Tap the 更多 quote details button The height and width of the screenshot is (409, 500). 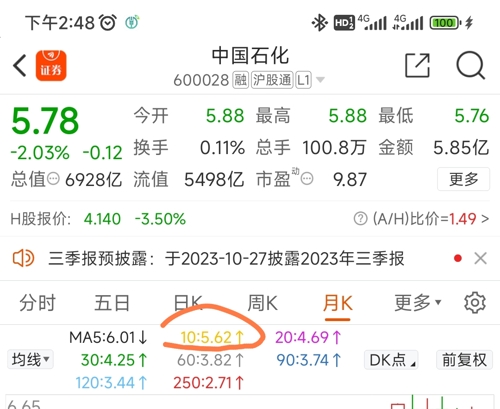click(463, 179)
